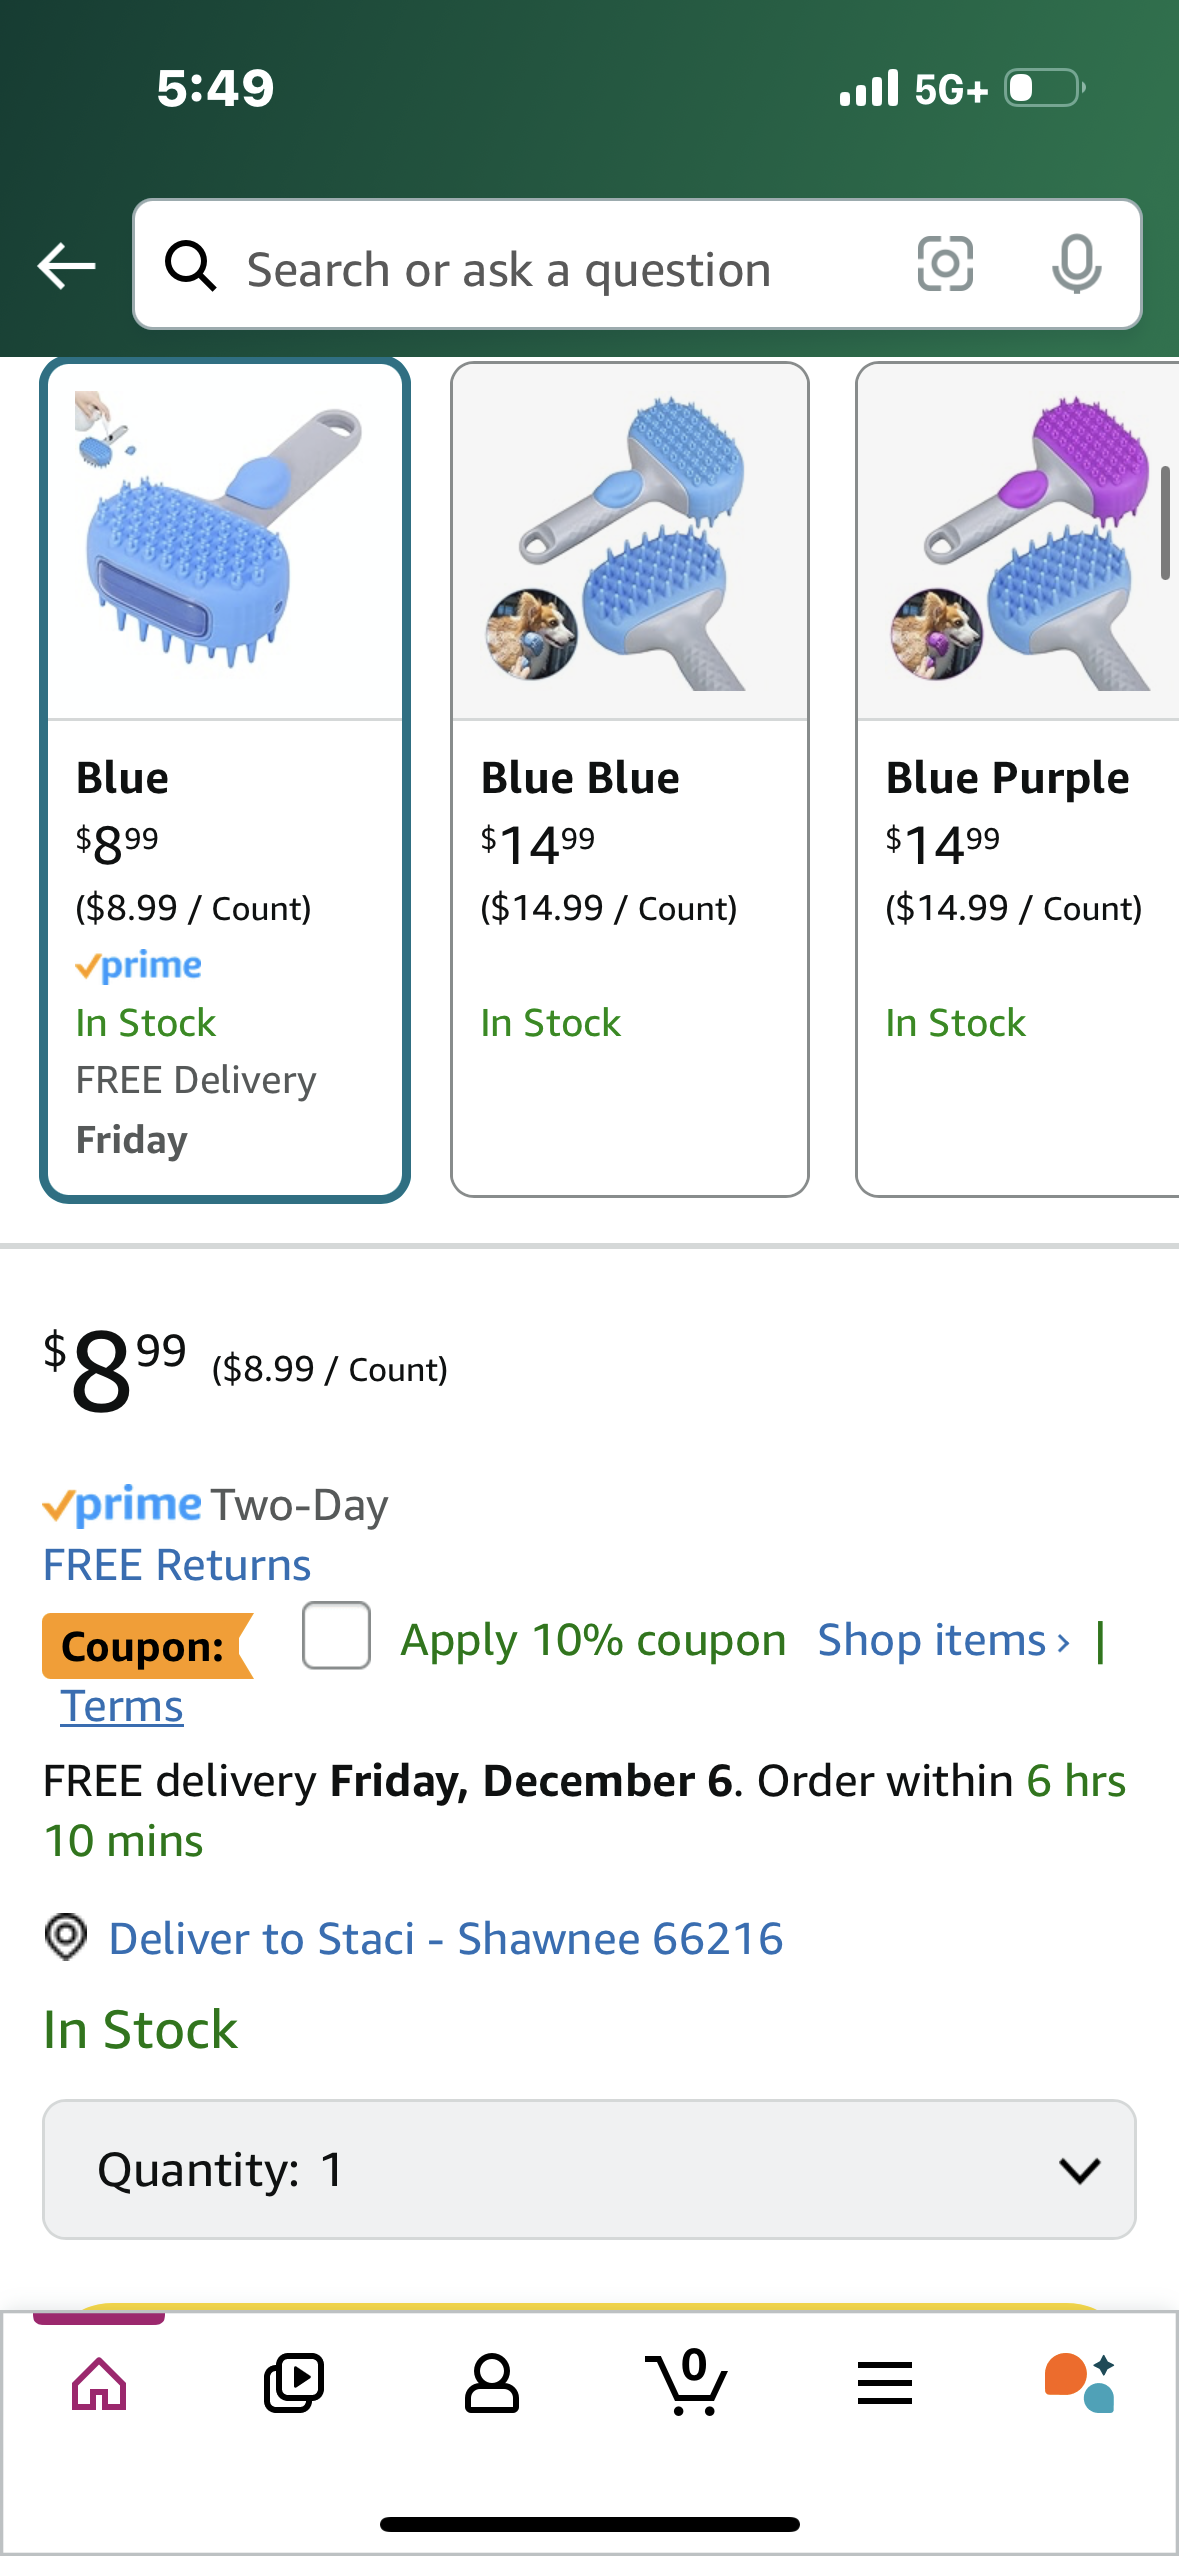
Task: Open the hamburger menu icon
Action: [884, 2383]
